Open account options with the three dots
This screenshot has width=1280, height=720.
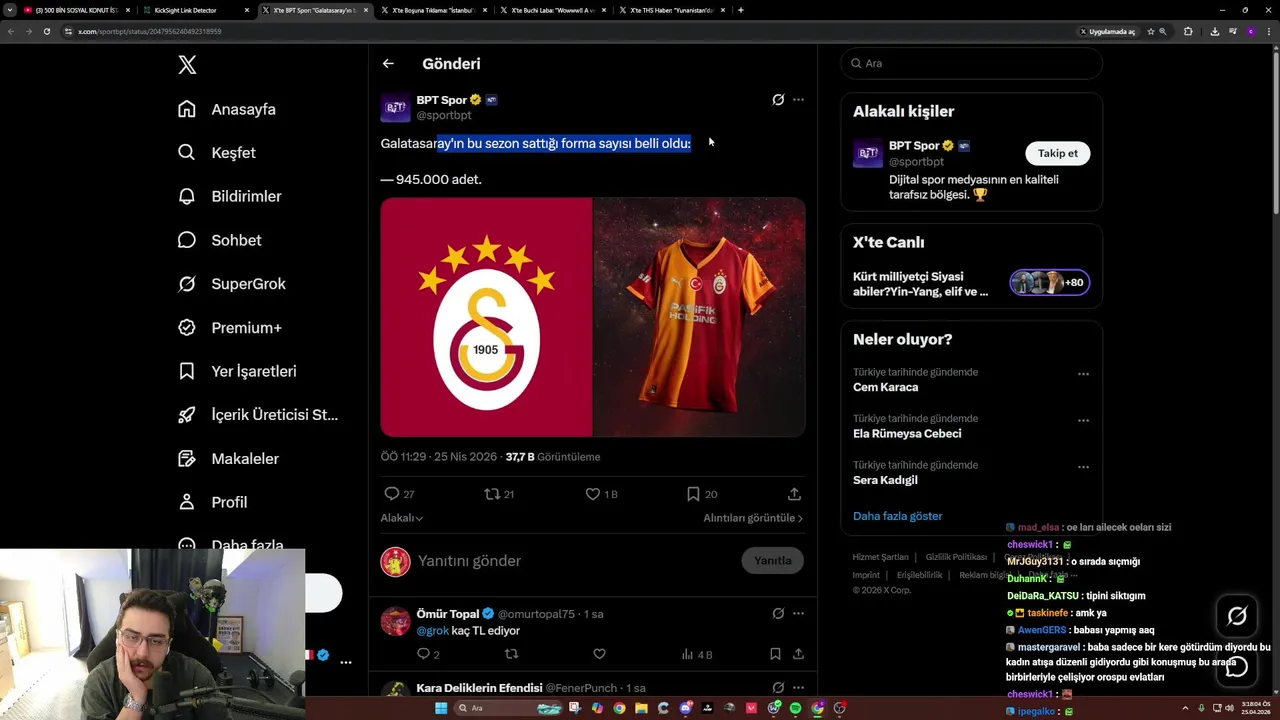346,662
